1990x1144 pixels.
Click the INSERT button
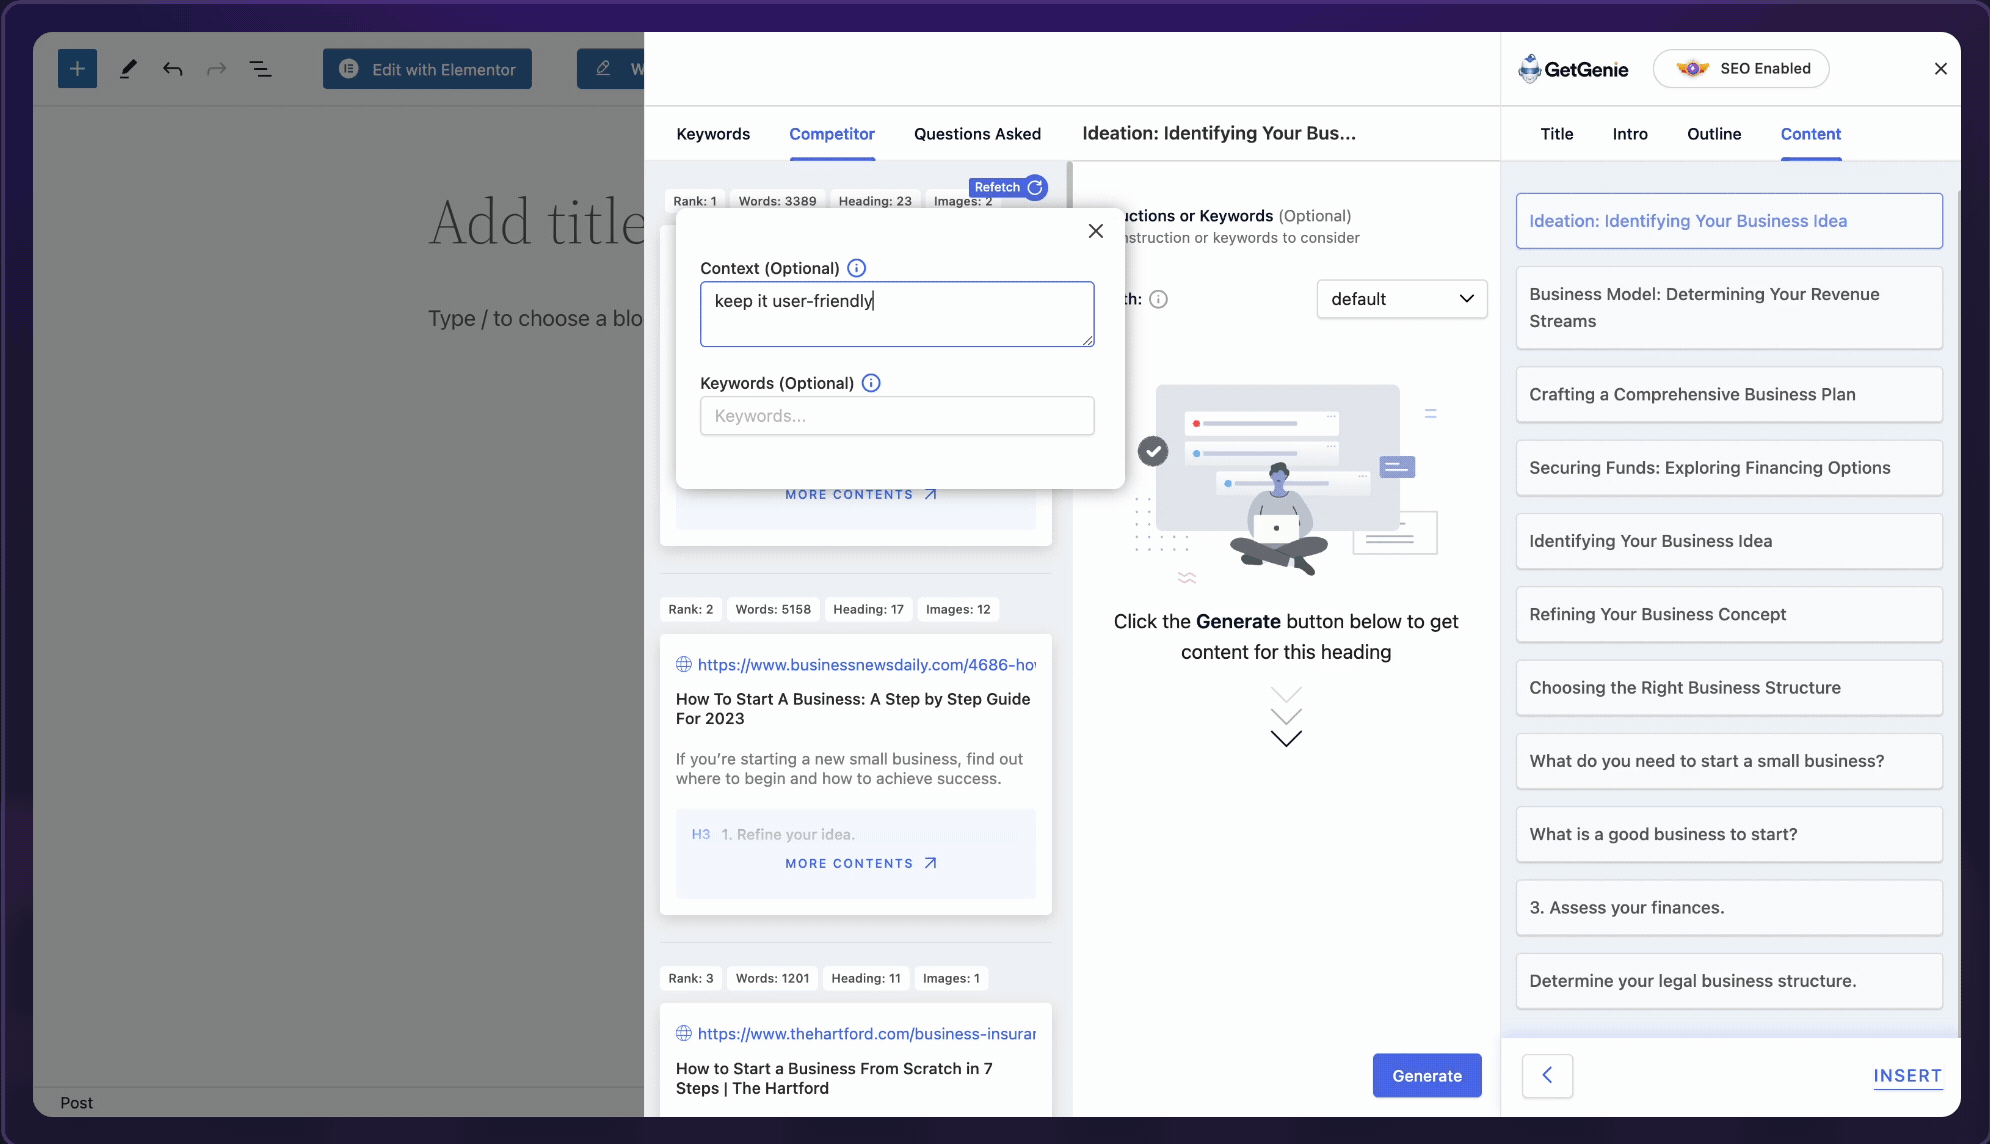tap(1907, 1076)
